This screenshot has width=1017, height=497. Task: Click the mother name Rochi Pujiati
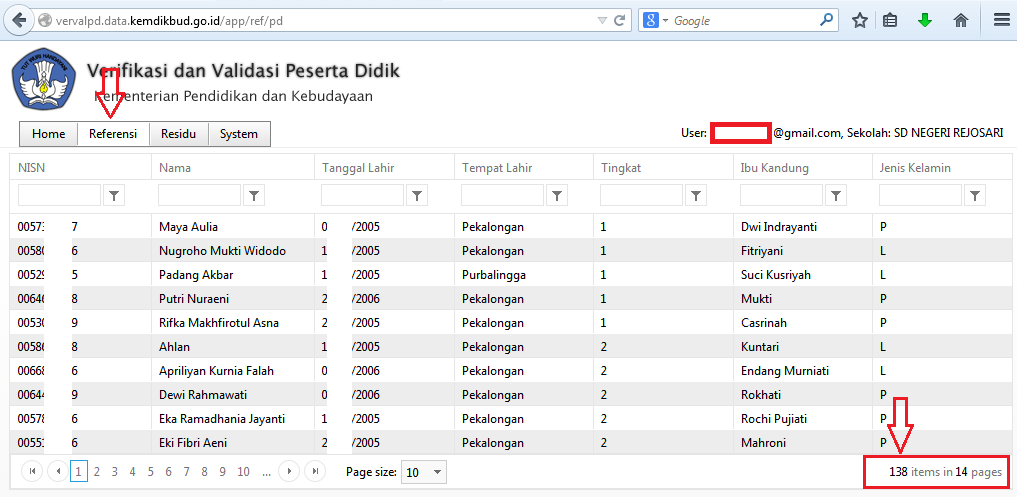(x=774, y=419)
